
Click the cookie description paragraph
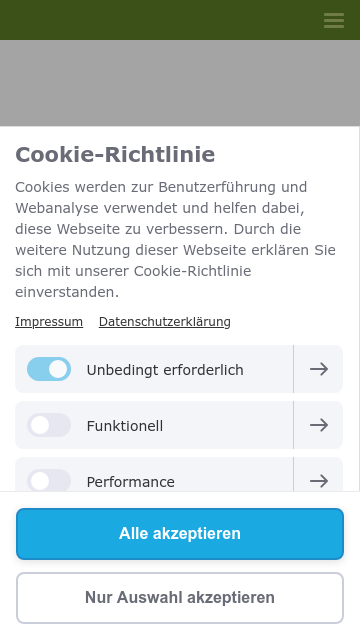tap(176, 240)
